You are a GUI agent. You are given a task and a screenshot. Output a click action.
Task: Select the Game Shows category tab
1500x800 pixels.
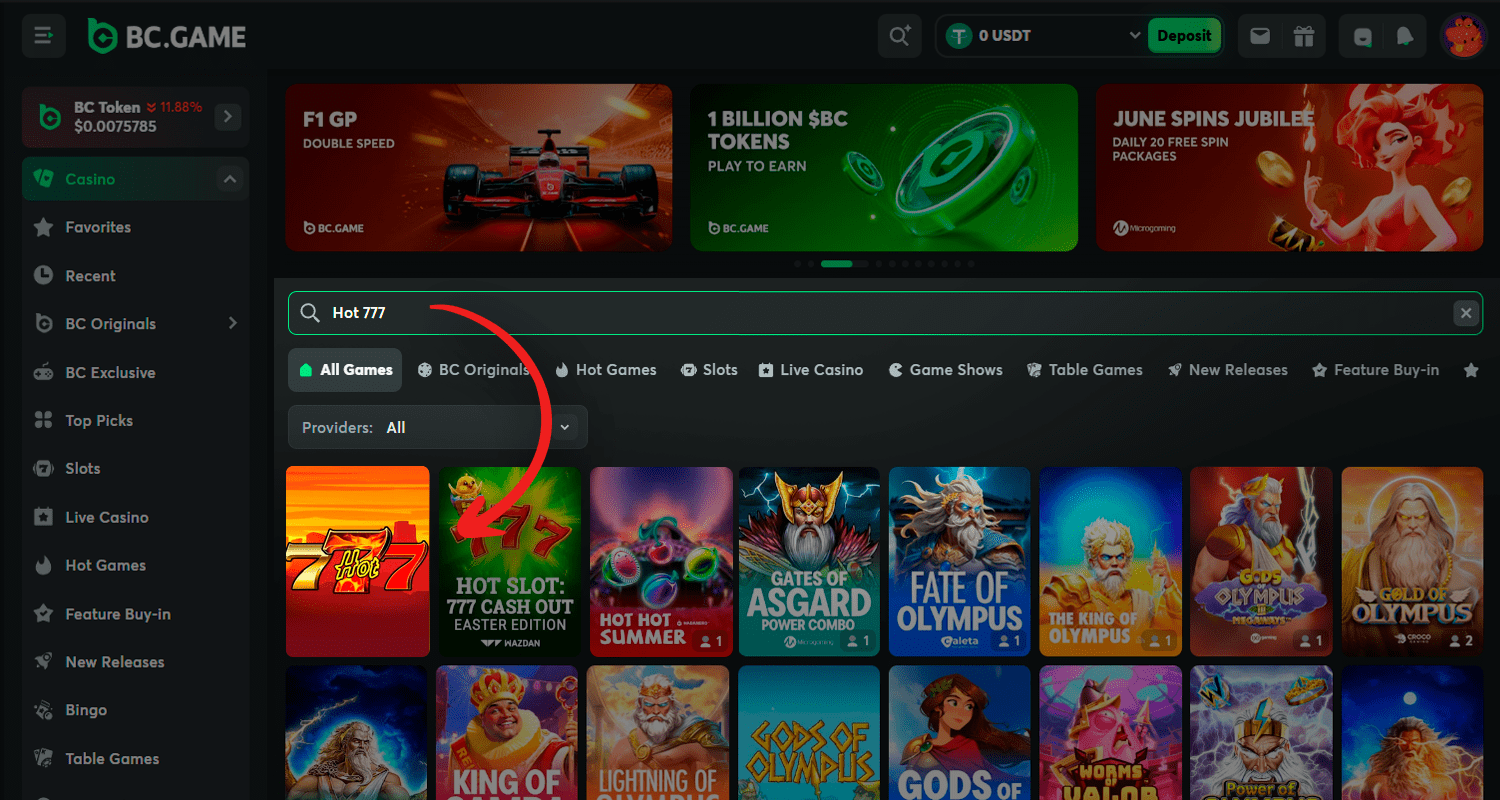point(946,370)
